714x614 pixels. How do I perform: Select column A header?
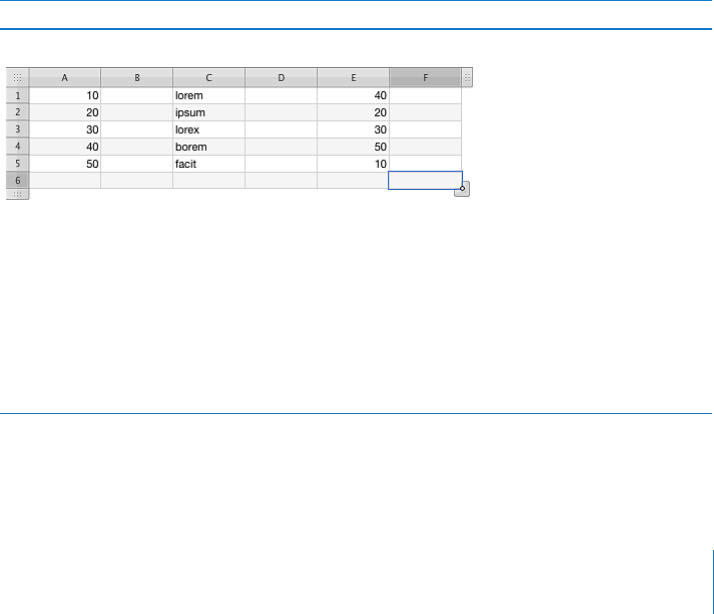click(x=65, y=77)
